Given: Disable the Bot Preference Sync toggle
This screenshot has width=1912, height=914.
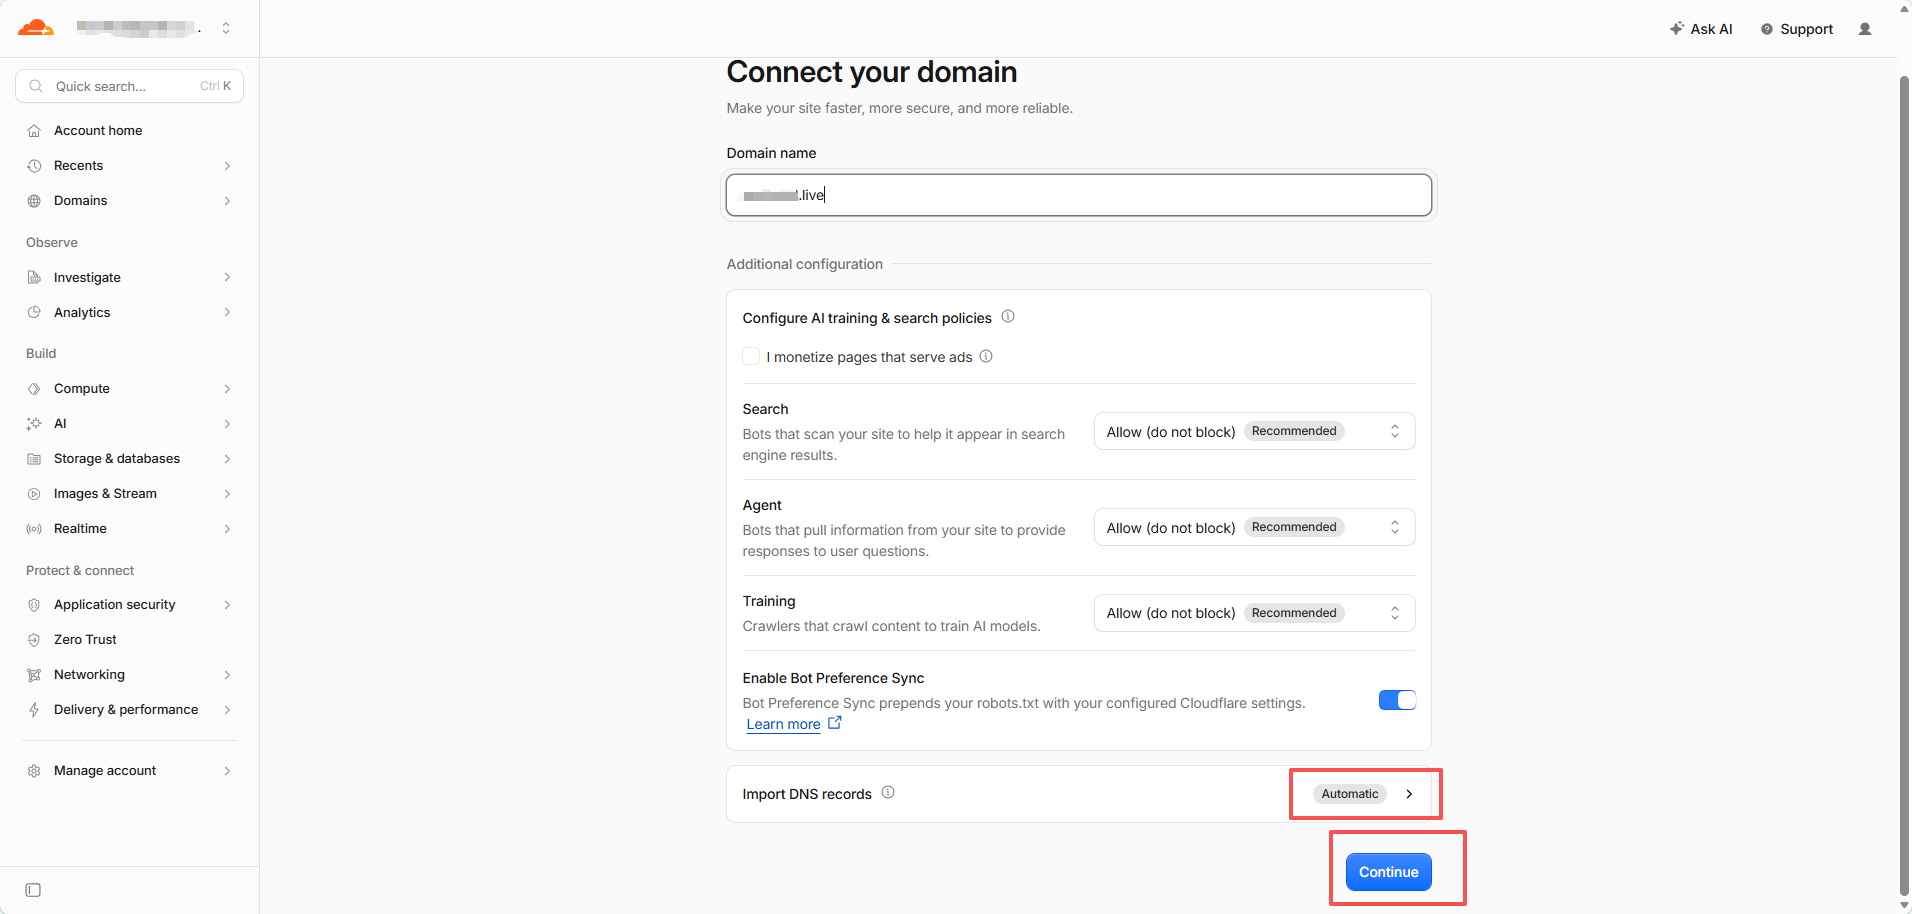Looking at the screenshot, I should (x=1397, y=700).
